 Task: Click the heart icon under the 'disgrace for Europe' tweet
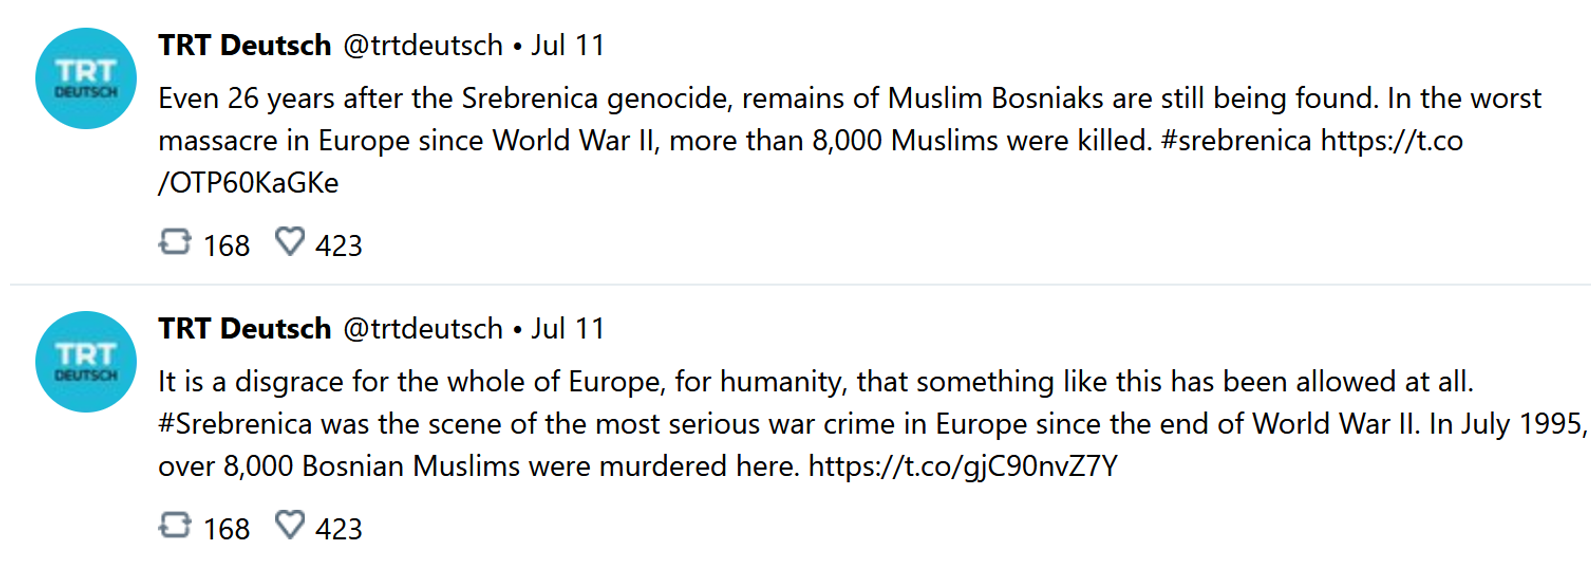290,525
